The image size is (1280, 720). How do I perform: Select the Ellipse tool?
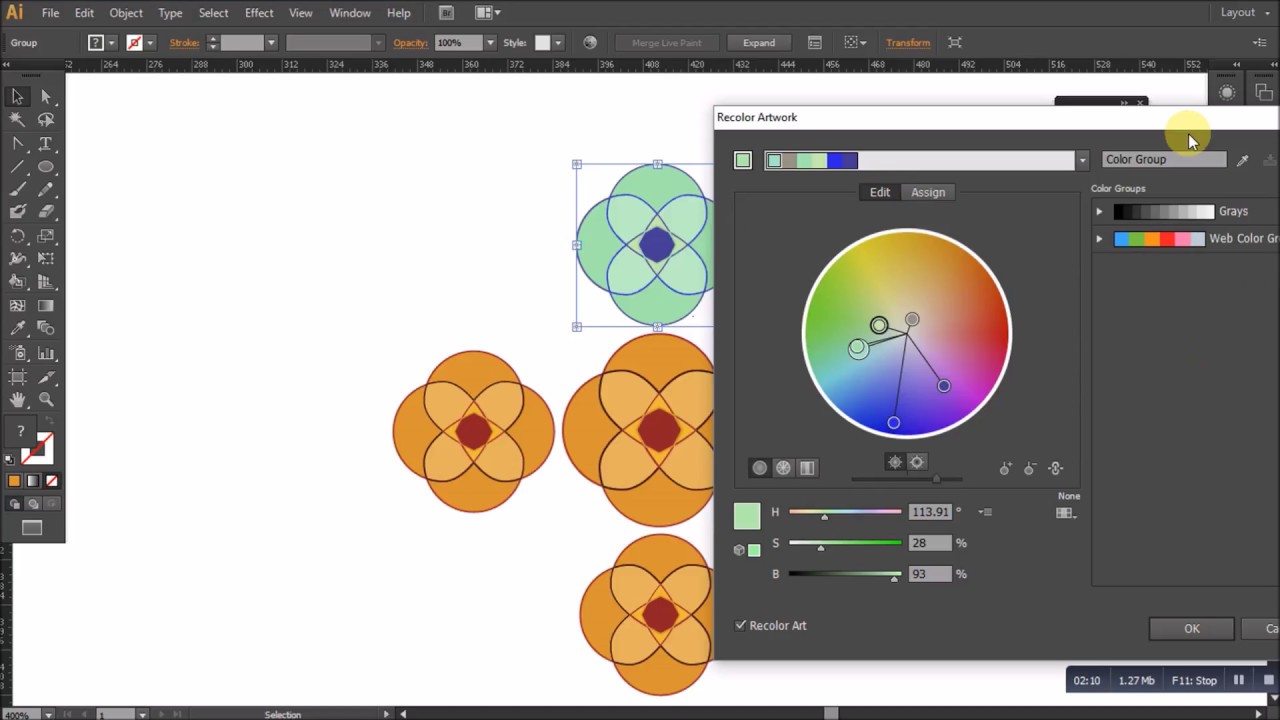[x=46, y=167]
